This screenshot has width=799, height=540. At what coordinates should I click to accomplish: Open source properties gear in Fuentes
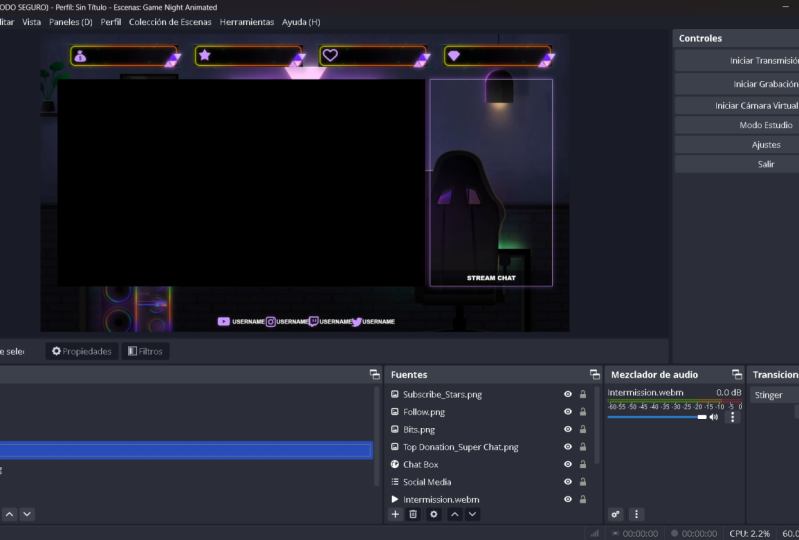[434, 514]
